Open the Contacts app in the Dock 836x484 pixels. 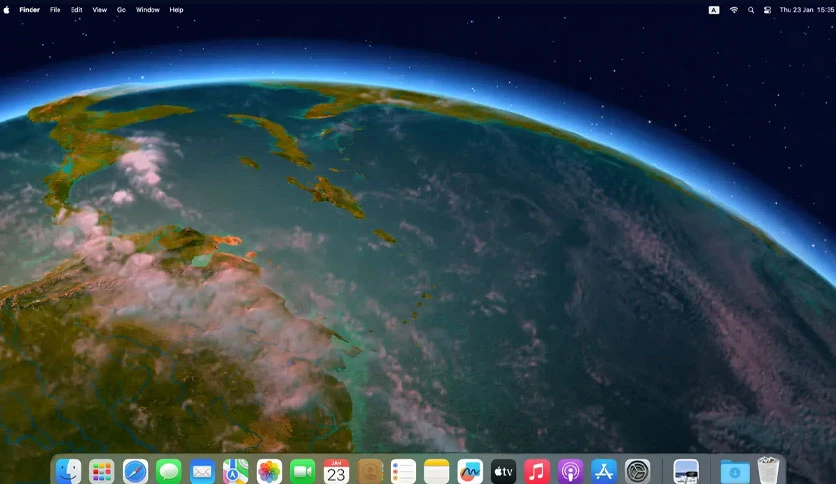tap(370, 472)
